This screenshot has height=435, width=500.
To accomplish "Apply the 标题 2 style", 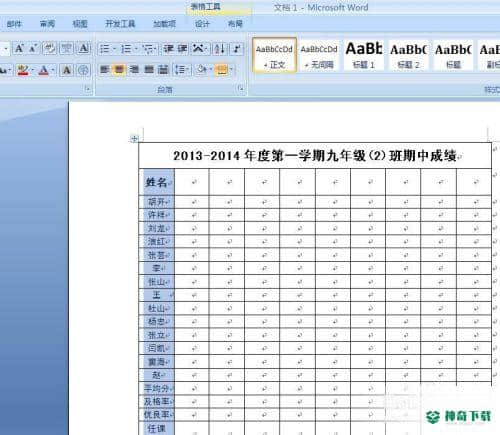I will click(x=408, y=55).
